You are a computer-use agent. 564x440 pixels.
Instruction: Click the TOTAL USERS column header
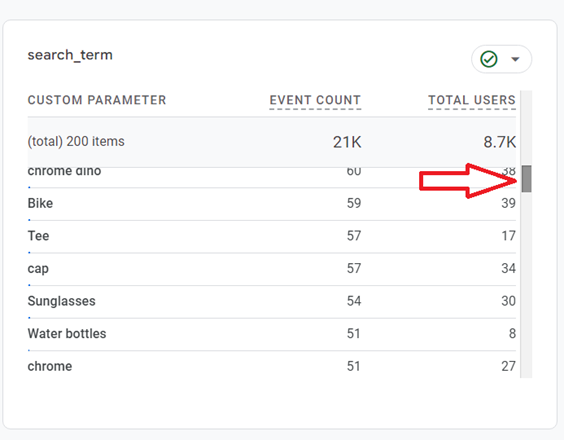click(472, 100)
